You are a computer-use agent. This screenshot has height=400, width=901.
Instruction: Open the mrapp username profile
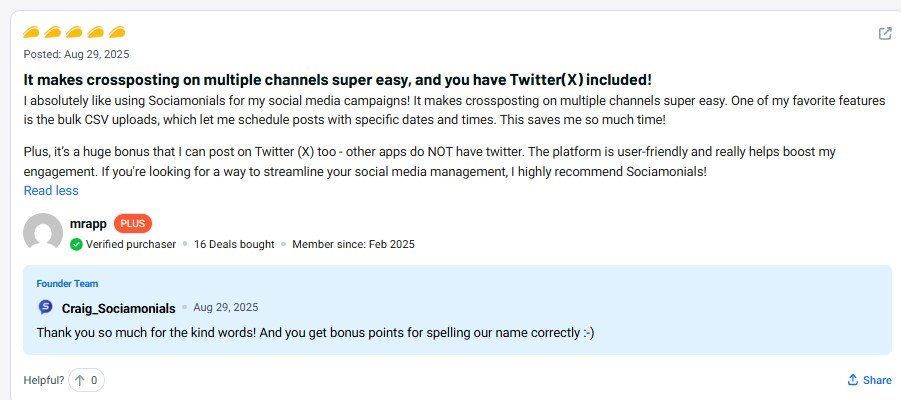(86, 224)
